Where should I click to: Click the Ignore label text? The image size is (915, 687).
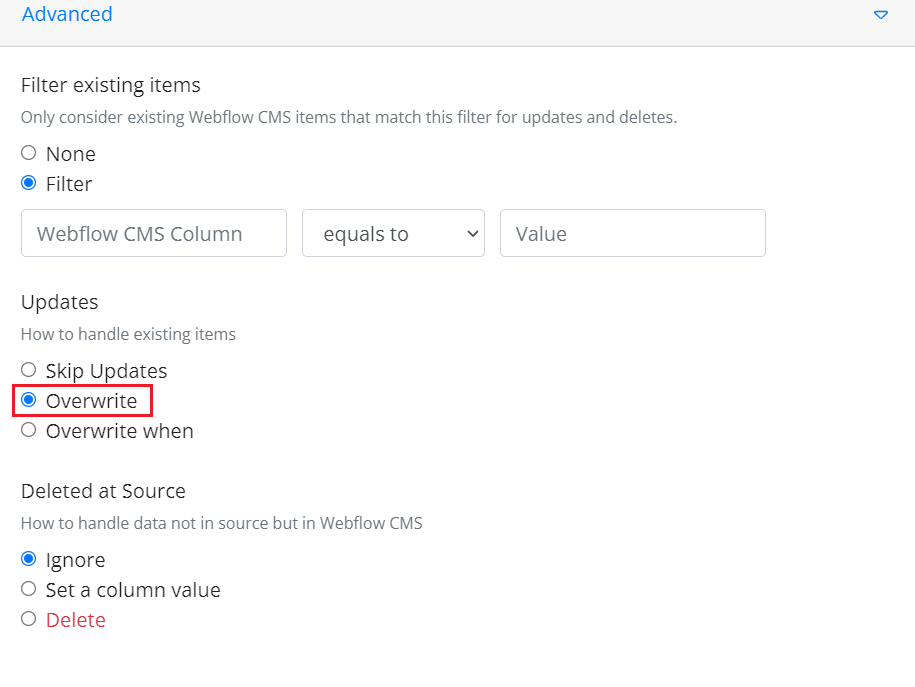[x=75, y=560]
